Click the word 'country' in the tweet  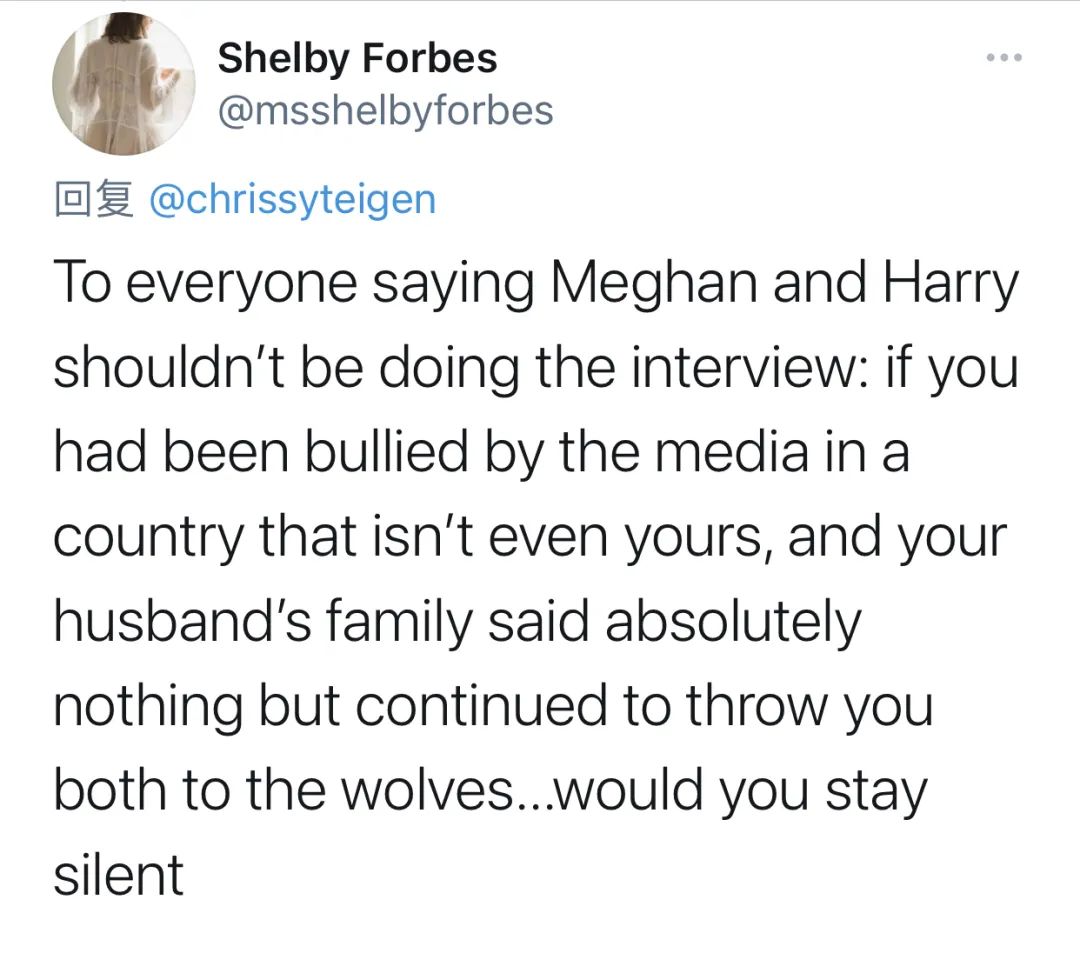click(x=149, y=538)
